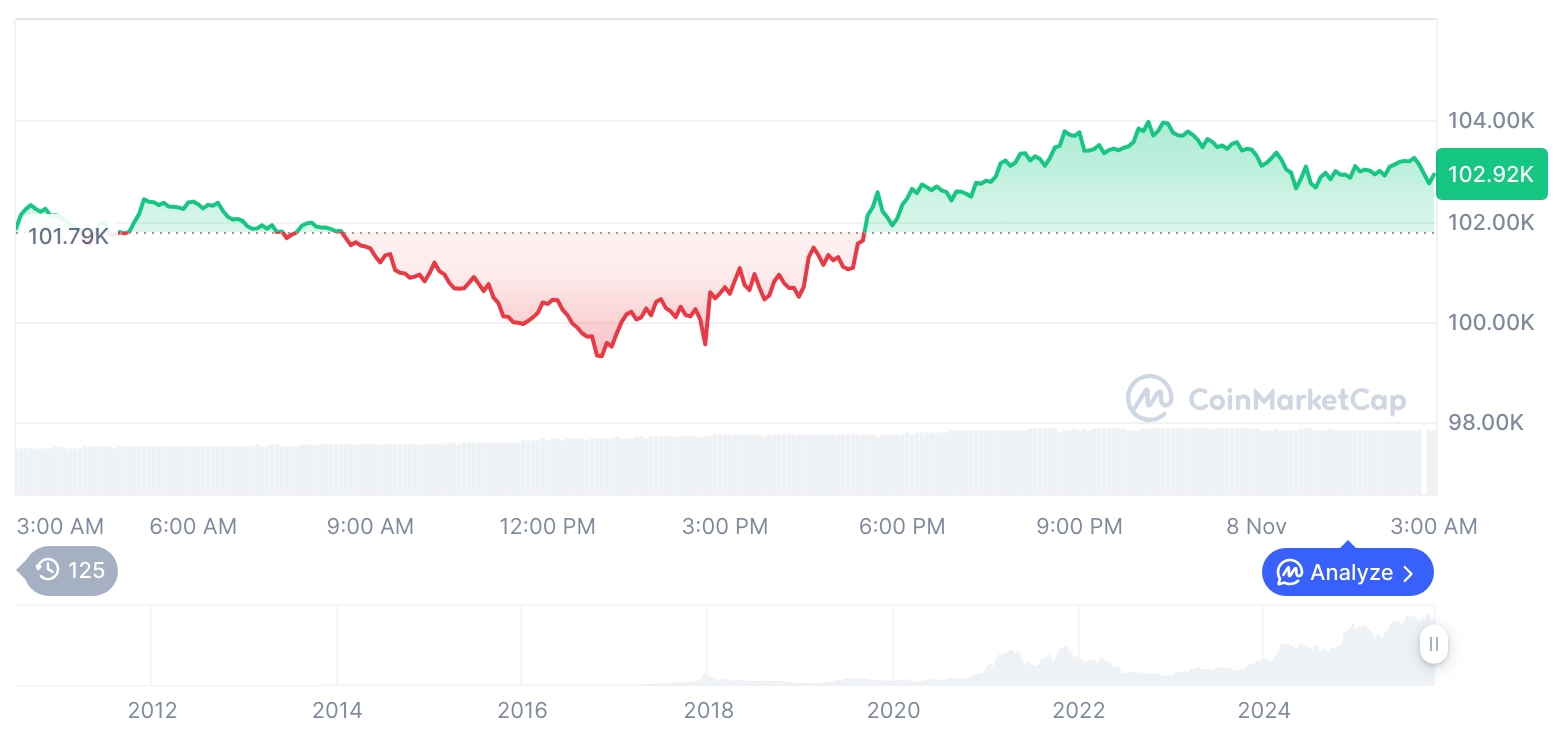Viewport: 1566px width, 732px height.
Task: Click the 104.00K price axis label
Action: 1490,121
